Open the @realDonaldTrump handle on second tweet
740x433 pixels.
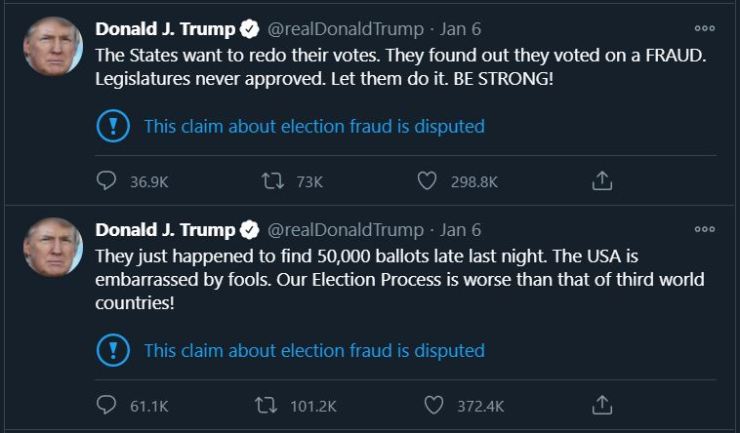coord(346,229)
